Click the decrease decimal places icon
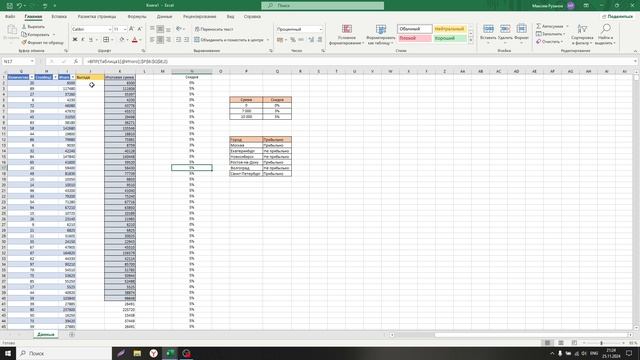 click(x=320, y=40)
